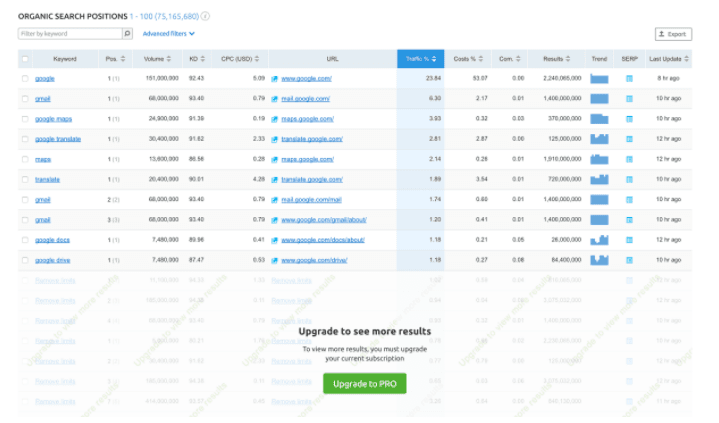Open the SERP snapshot for the google docs row
719x423 pixels.
coord(629,240)
